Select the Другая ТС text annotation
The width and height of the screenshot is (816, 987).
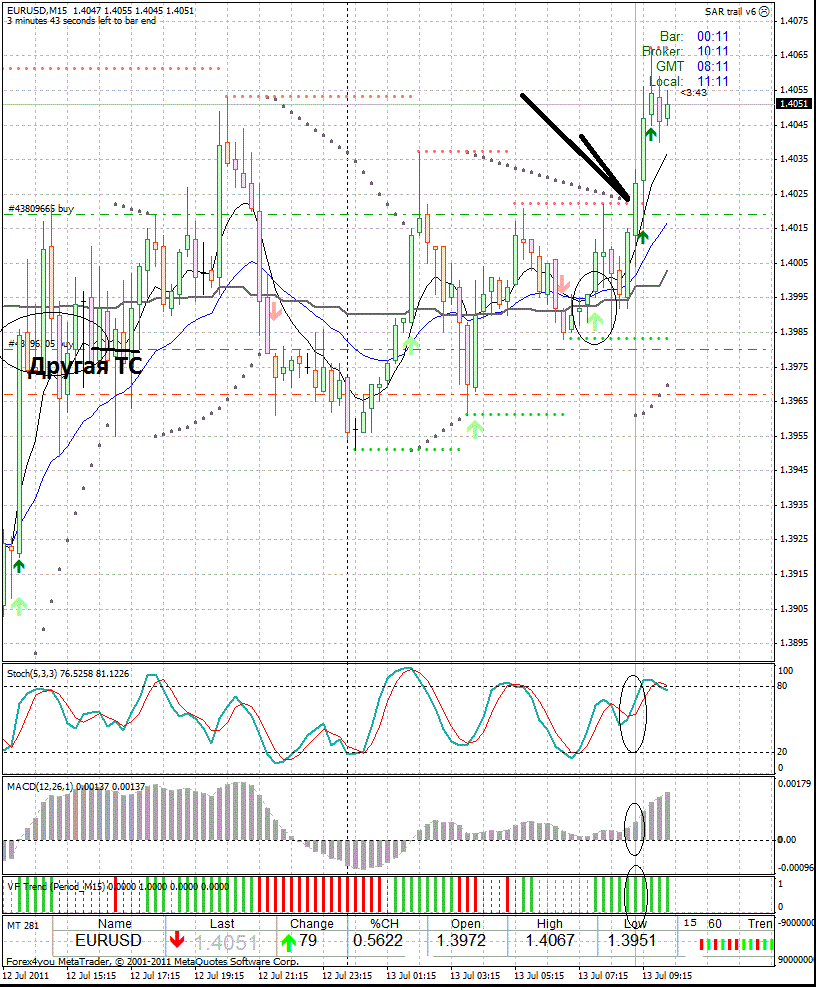[x=85, y=366]
